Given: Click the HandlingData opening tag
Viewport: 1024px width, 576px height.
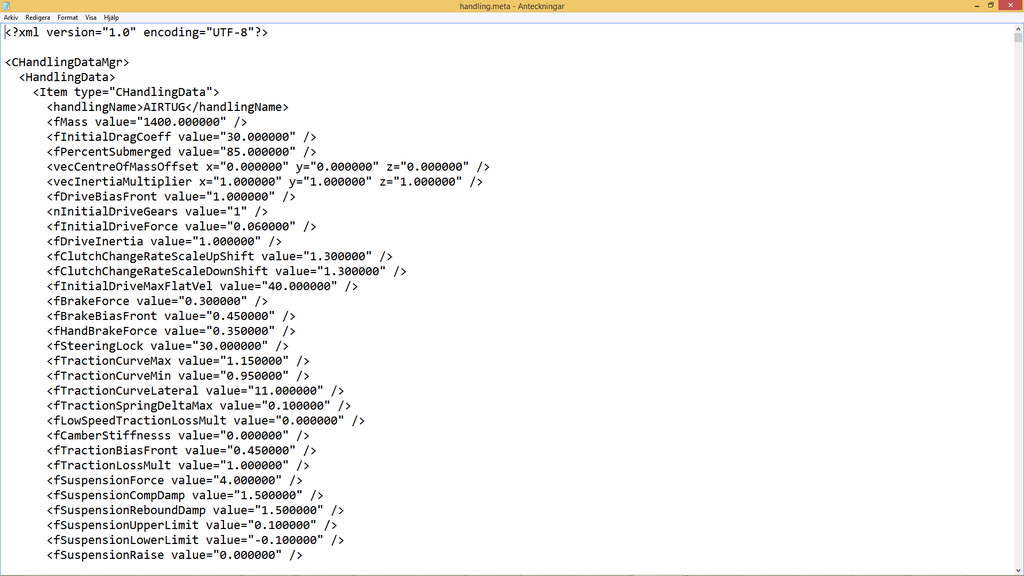Looking at the screenshot, I should pyautogui.click(x=67, y=77).
